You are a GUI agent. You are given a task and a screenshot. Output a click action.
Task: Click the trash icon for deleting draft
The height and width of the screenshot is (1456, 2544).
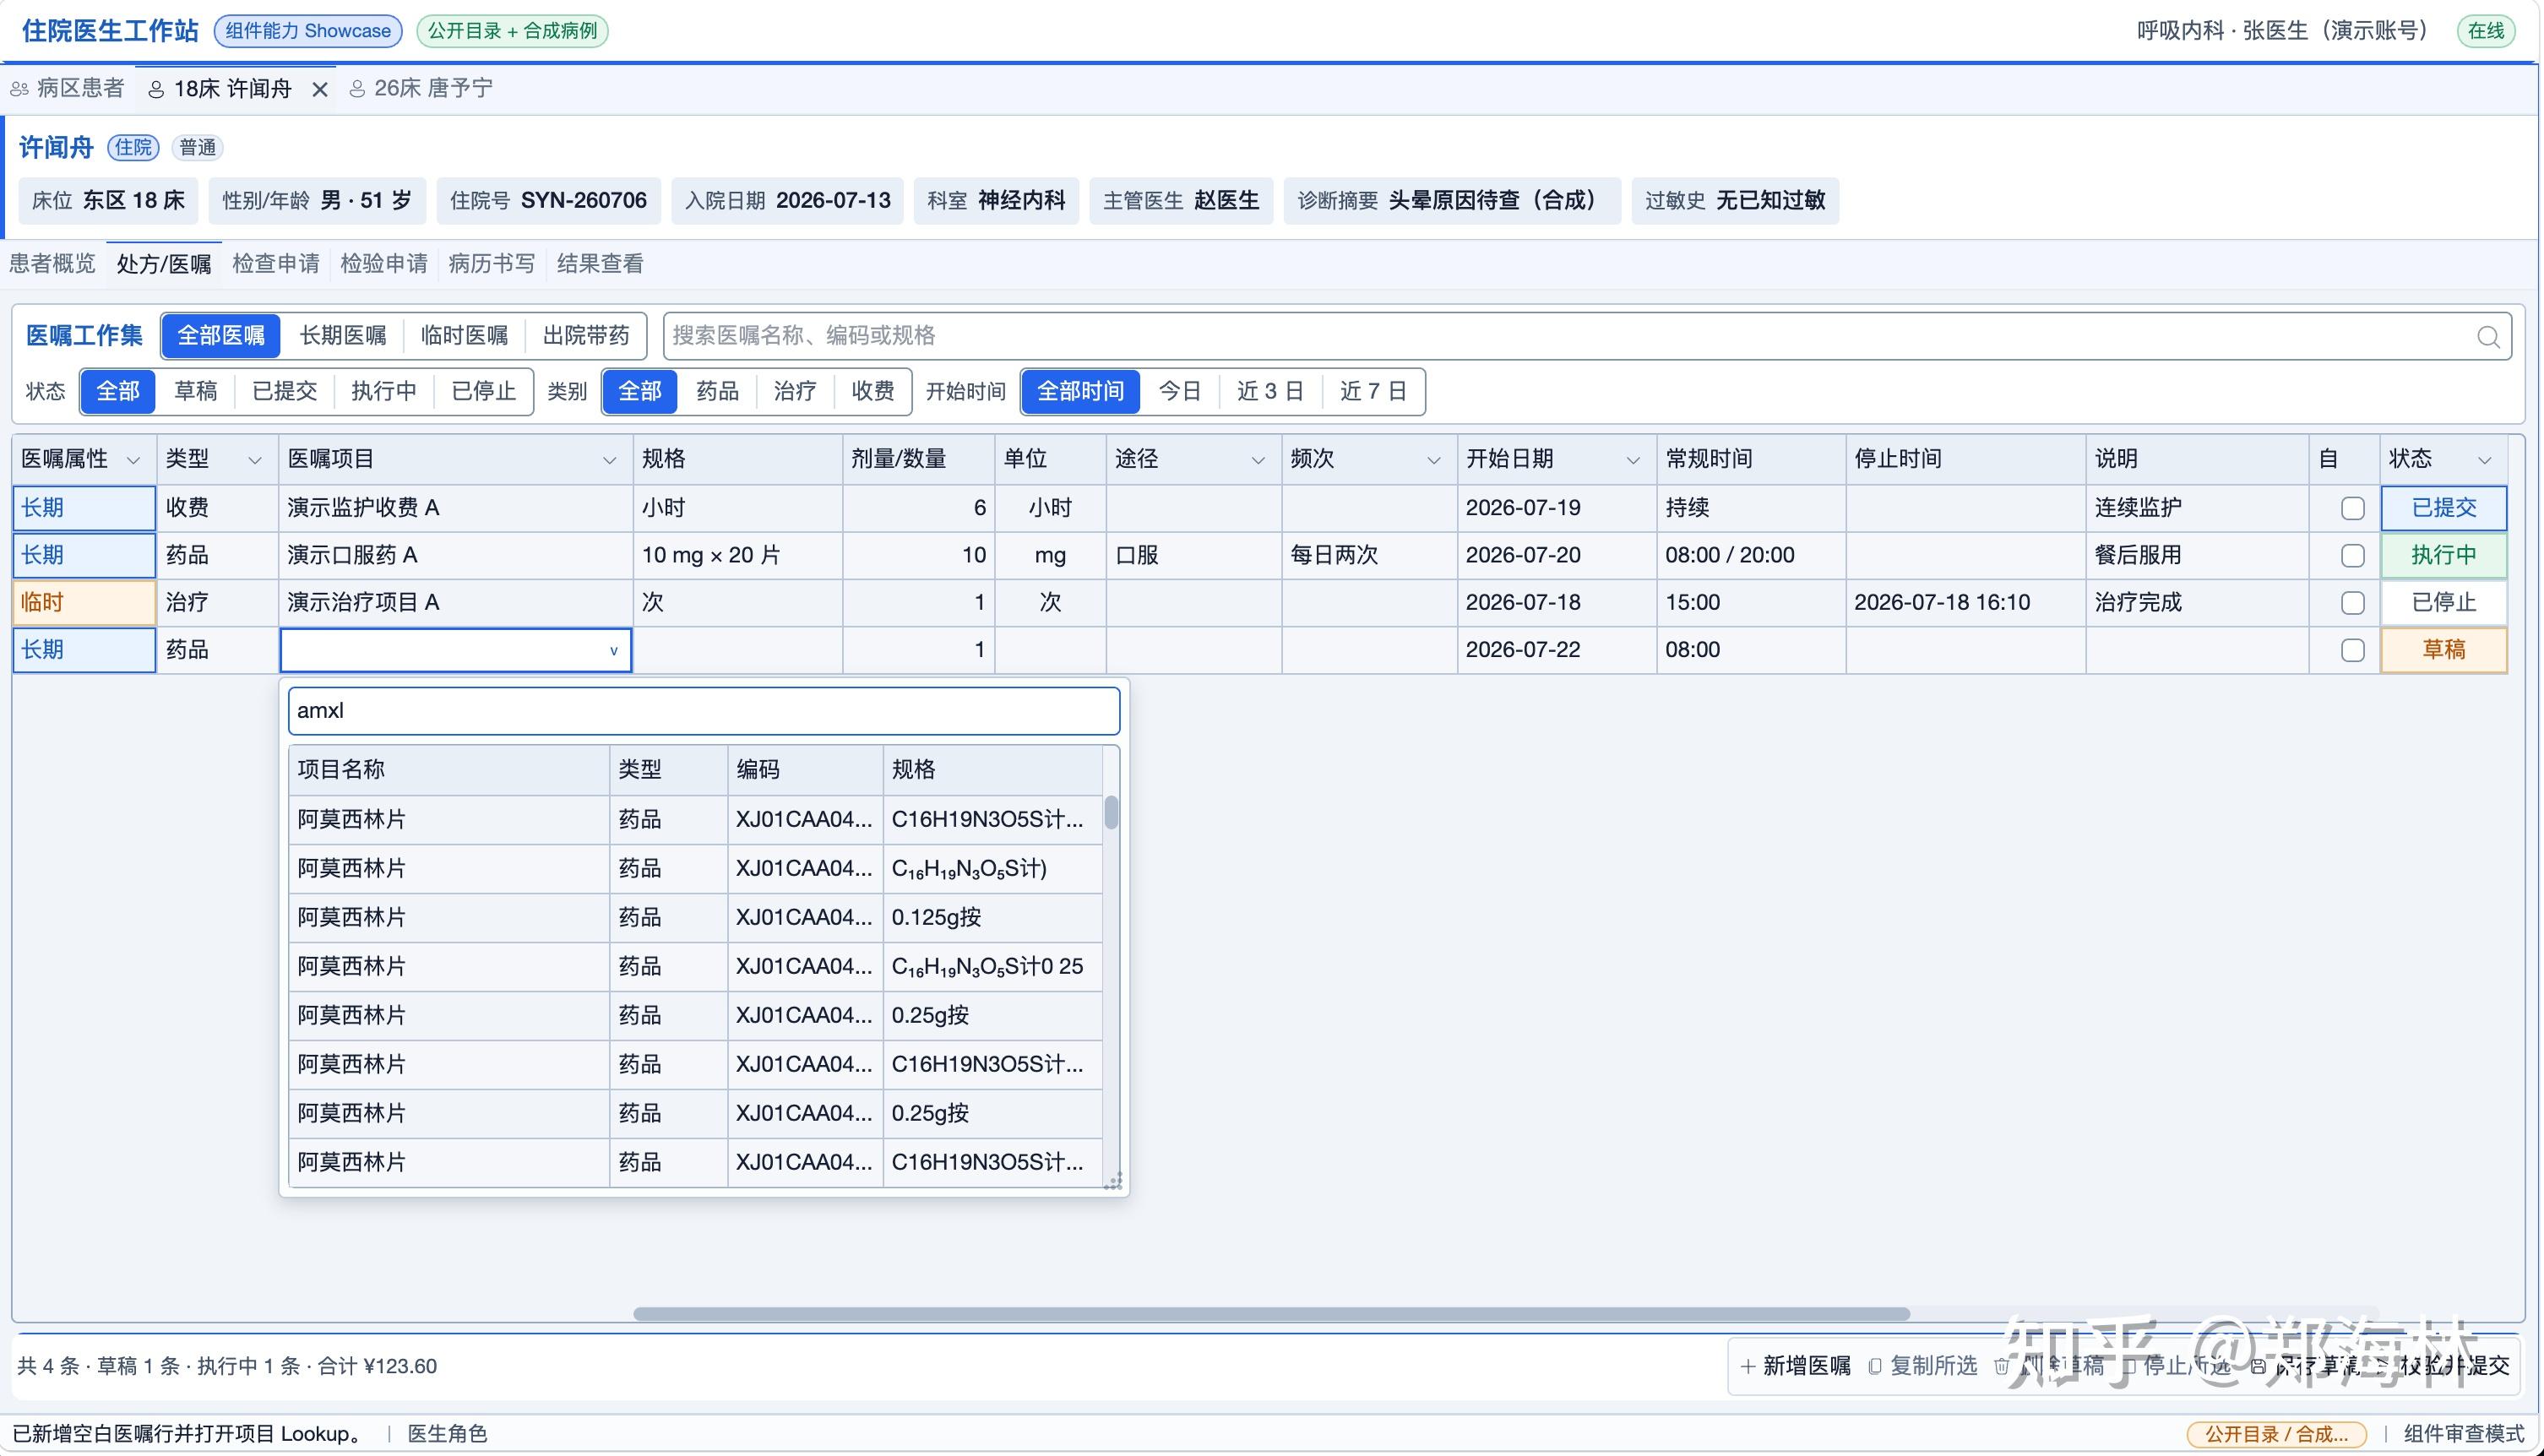pyautogui.click(x=2001, y=1366)
